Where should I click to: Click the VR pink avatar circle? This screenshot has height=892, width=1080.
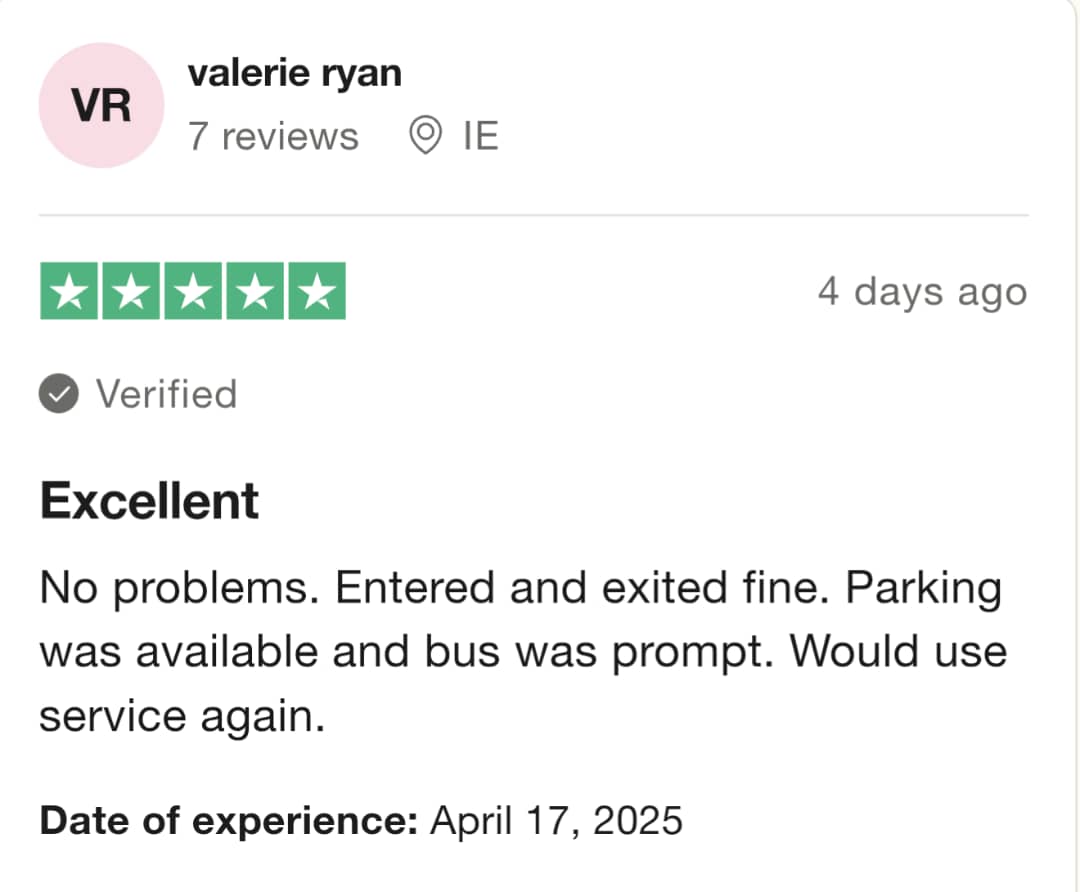(x=101, y=105)
